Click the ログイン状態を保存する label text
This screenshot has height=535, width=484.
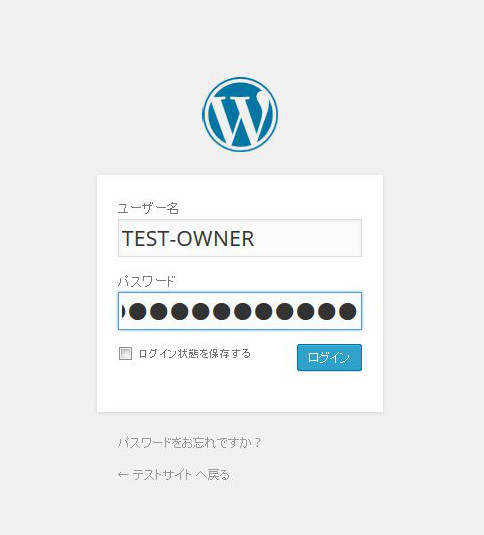click(195, 353)
